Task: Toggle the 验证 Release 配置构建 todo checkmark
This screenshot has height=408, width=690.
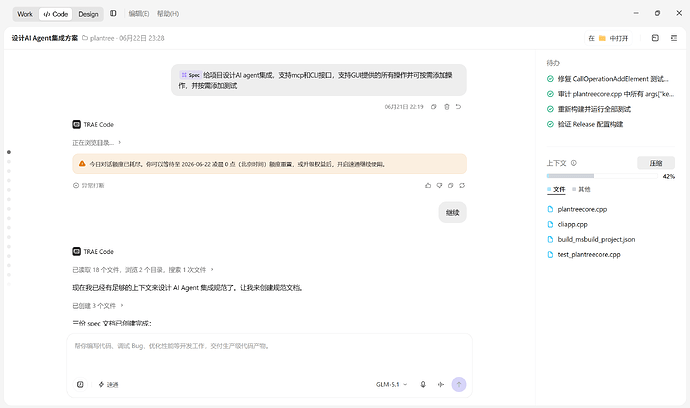Action: 550,124
